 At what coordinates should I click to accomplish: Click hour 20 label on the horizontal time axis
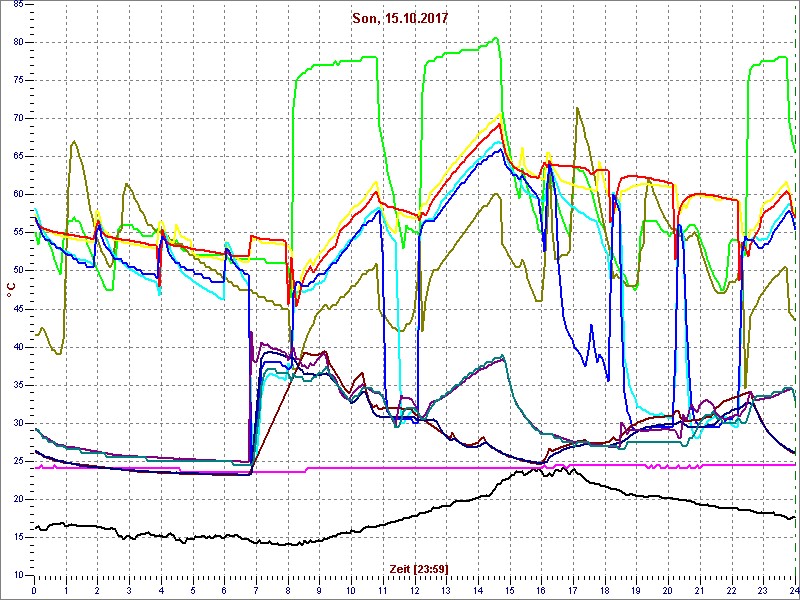pyautogui.click(x=668, y=591)
